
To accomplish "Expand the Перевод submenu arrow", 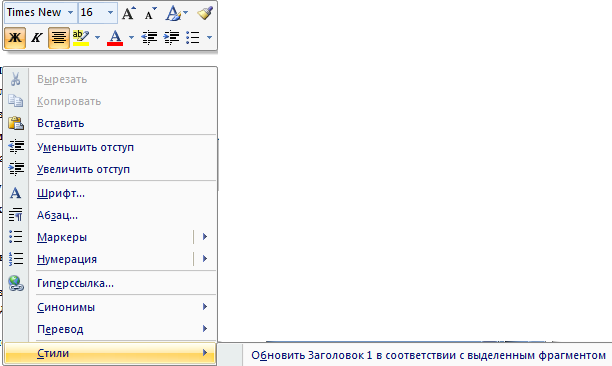I will [x=205, y=329].
